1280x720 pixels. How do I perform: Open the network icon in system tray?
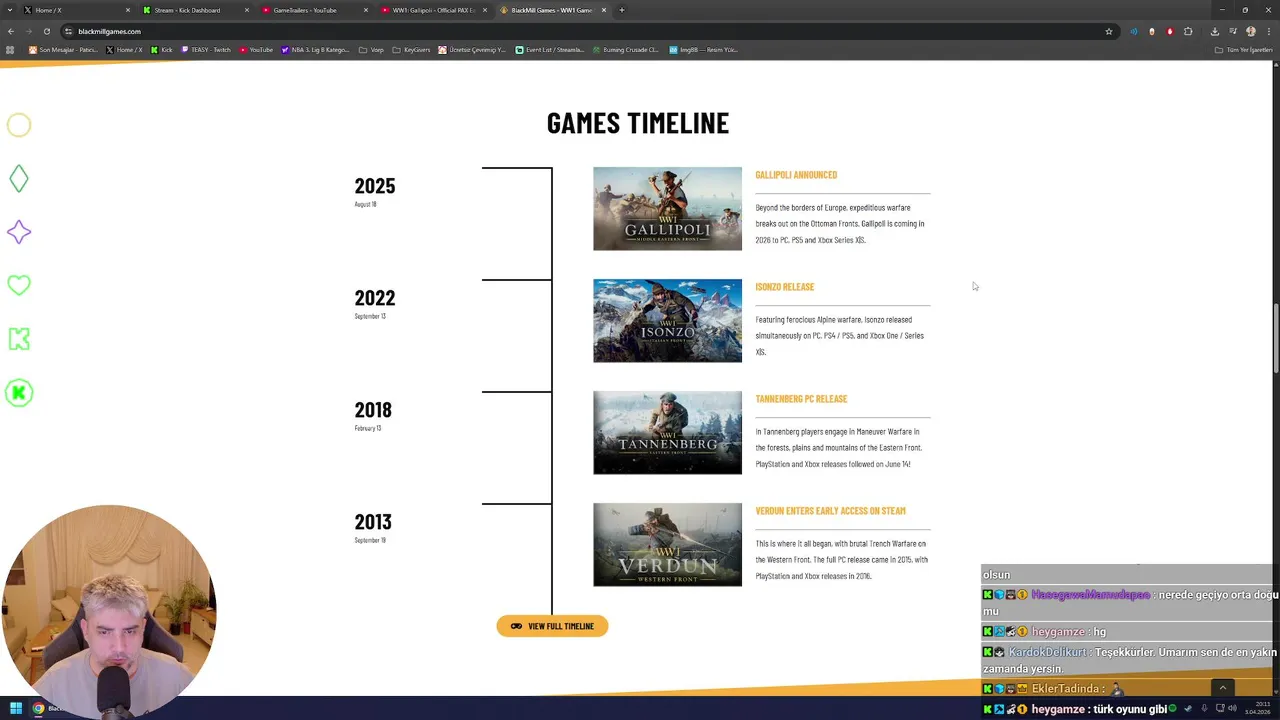(x=1220, y=709)
